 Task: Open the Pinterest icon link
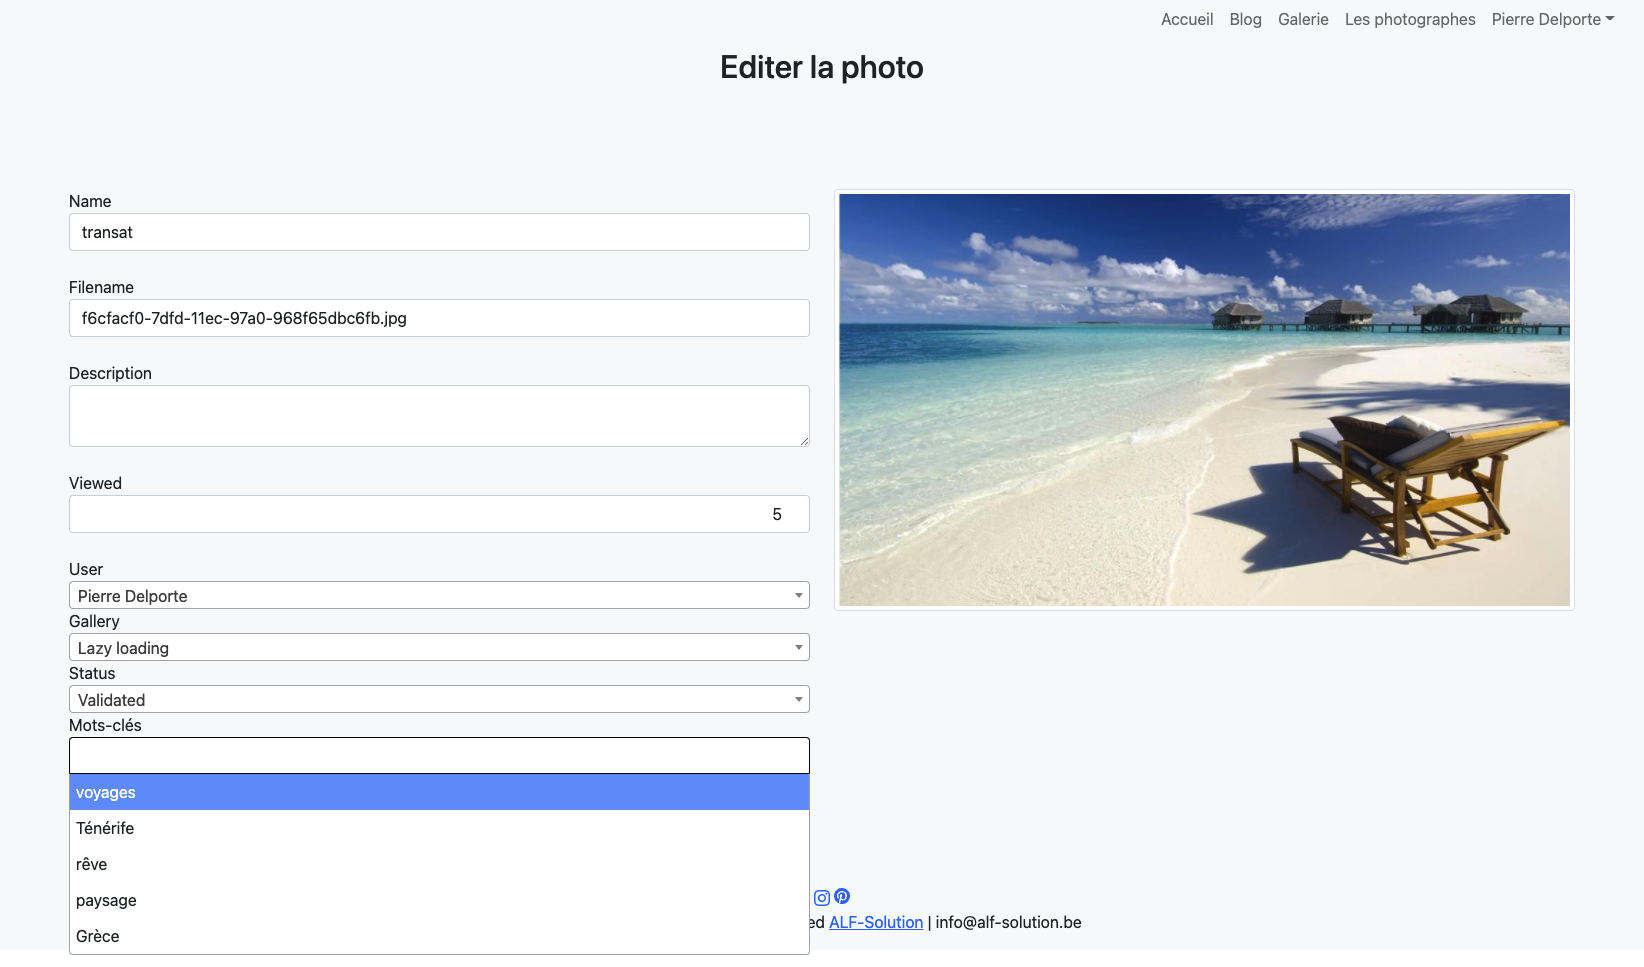click(x=842, y=897)
